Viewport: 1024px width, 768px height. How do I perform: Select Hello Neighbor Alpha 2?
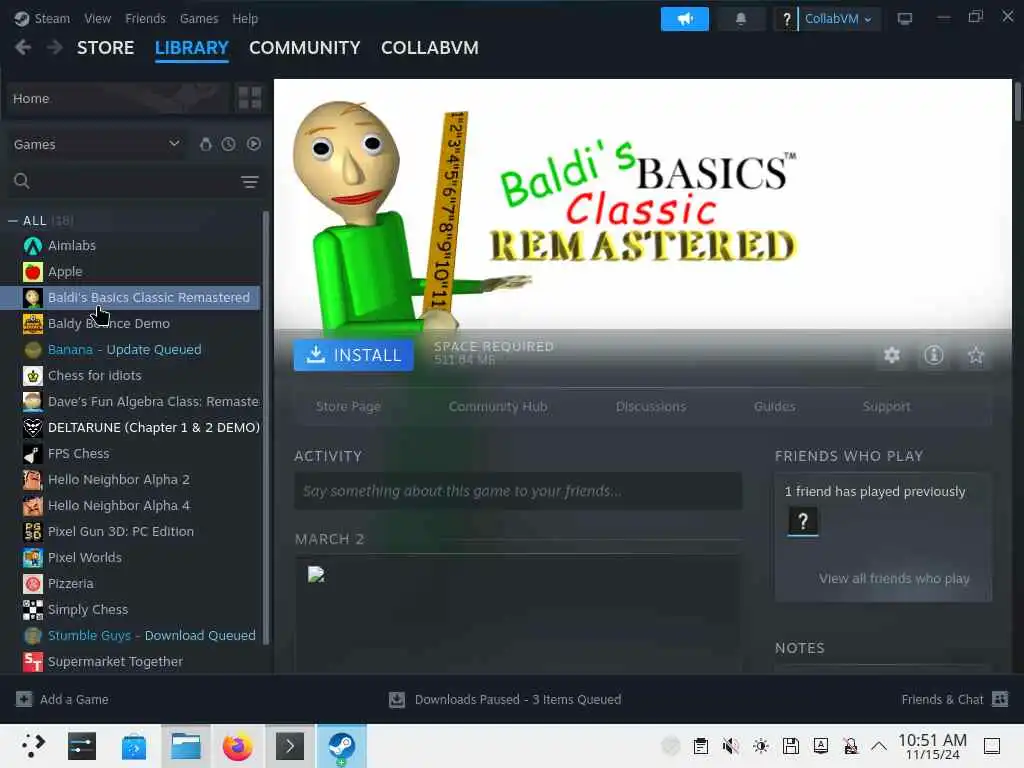pos(131,479)
